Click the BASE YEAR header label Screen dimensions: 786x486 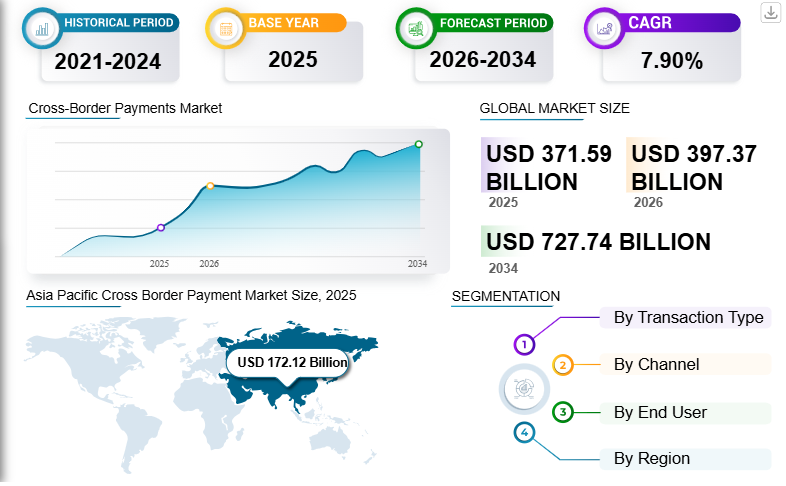point(284,23)
